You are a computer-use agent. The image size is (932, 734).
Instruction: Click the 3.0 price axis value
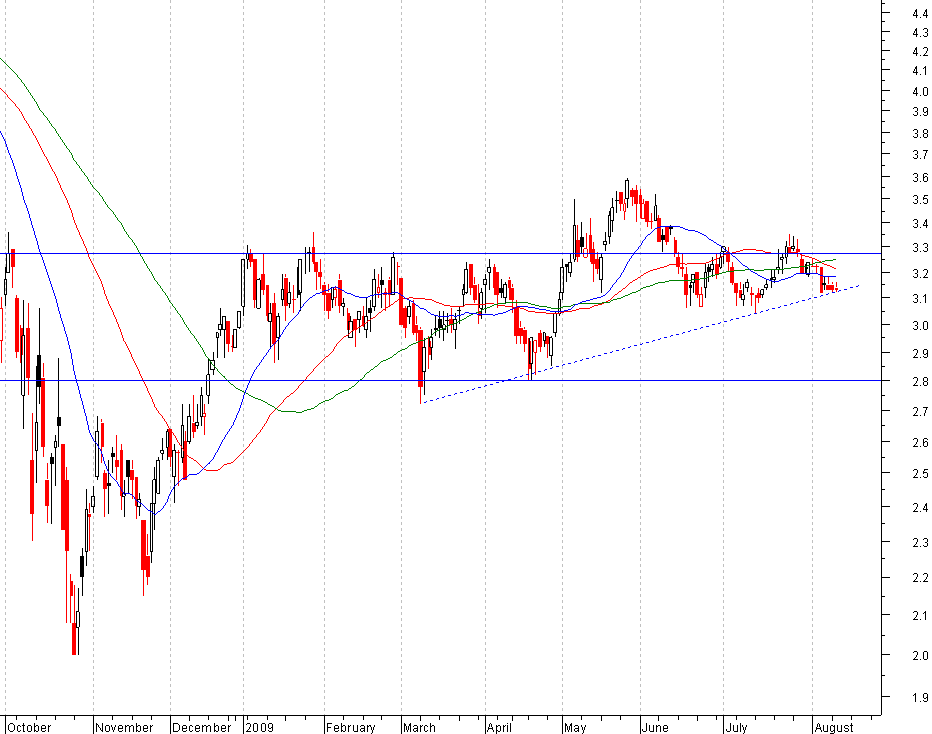[920, 325]
